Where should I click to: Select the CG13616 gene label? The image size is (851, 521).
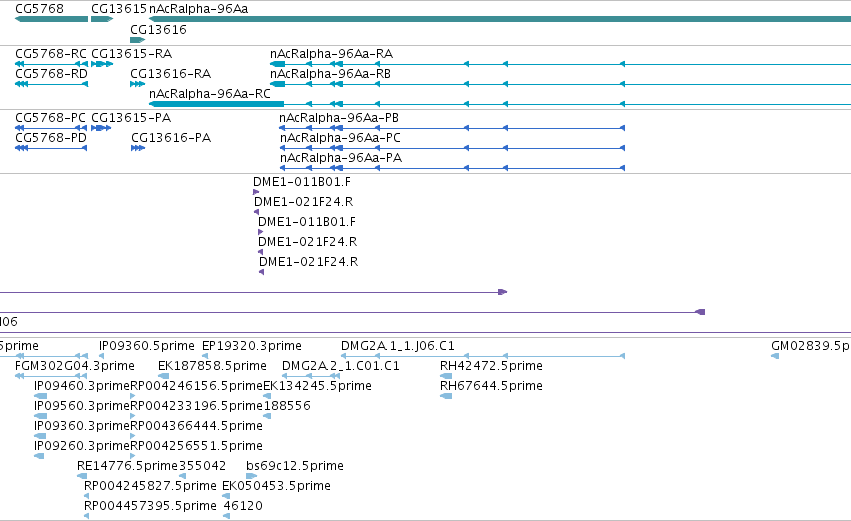tap(158, 29)
